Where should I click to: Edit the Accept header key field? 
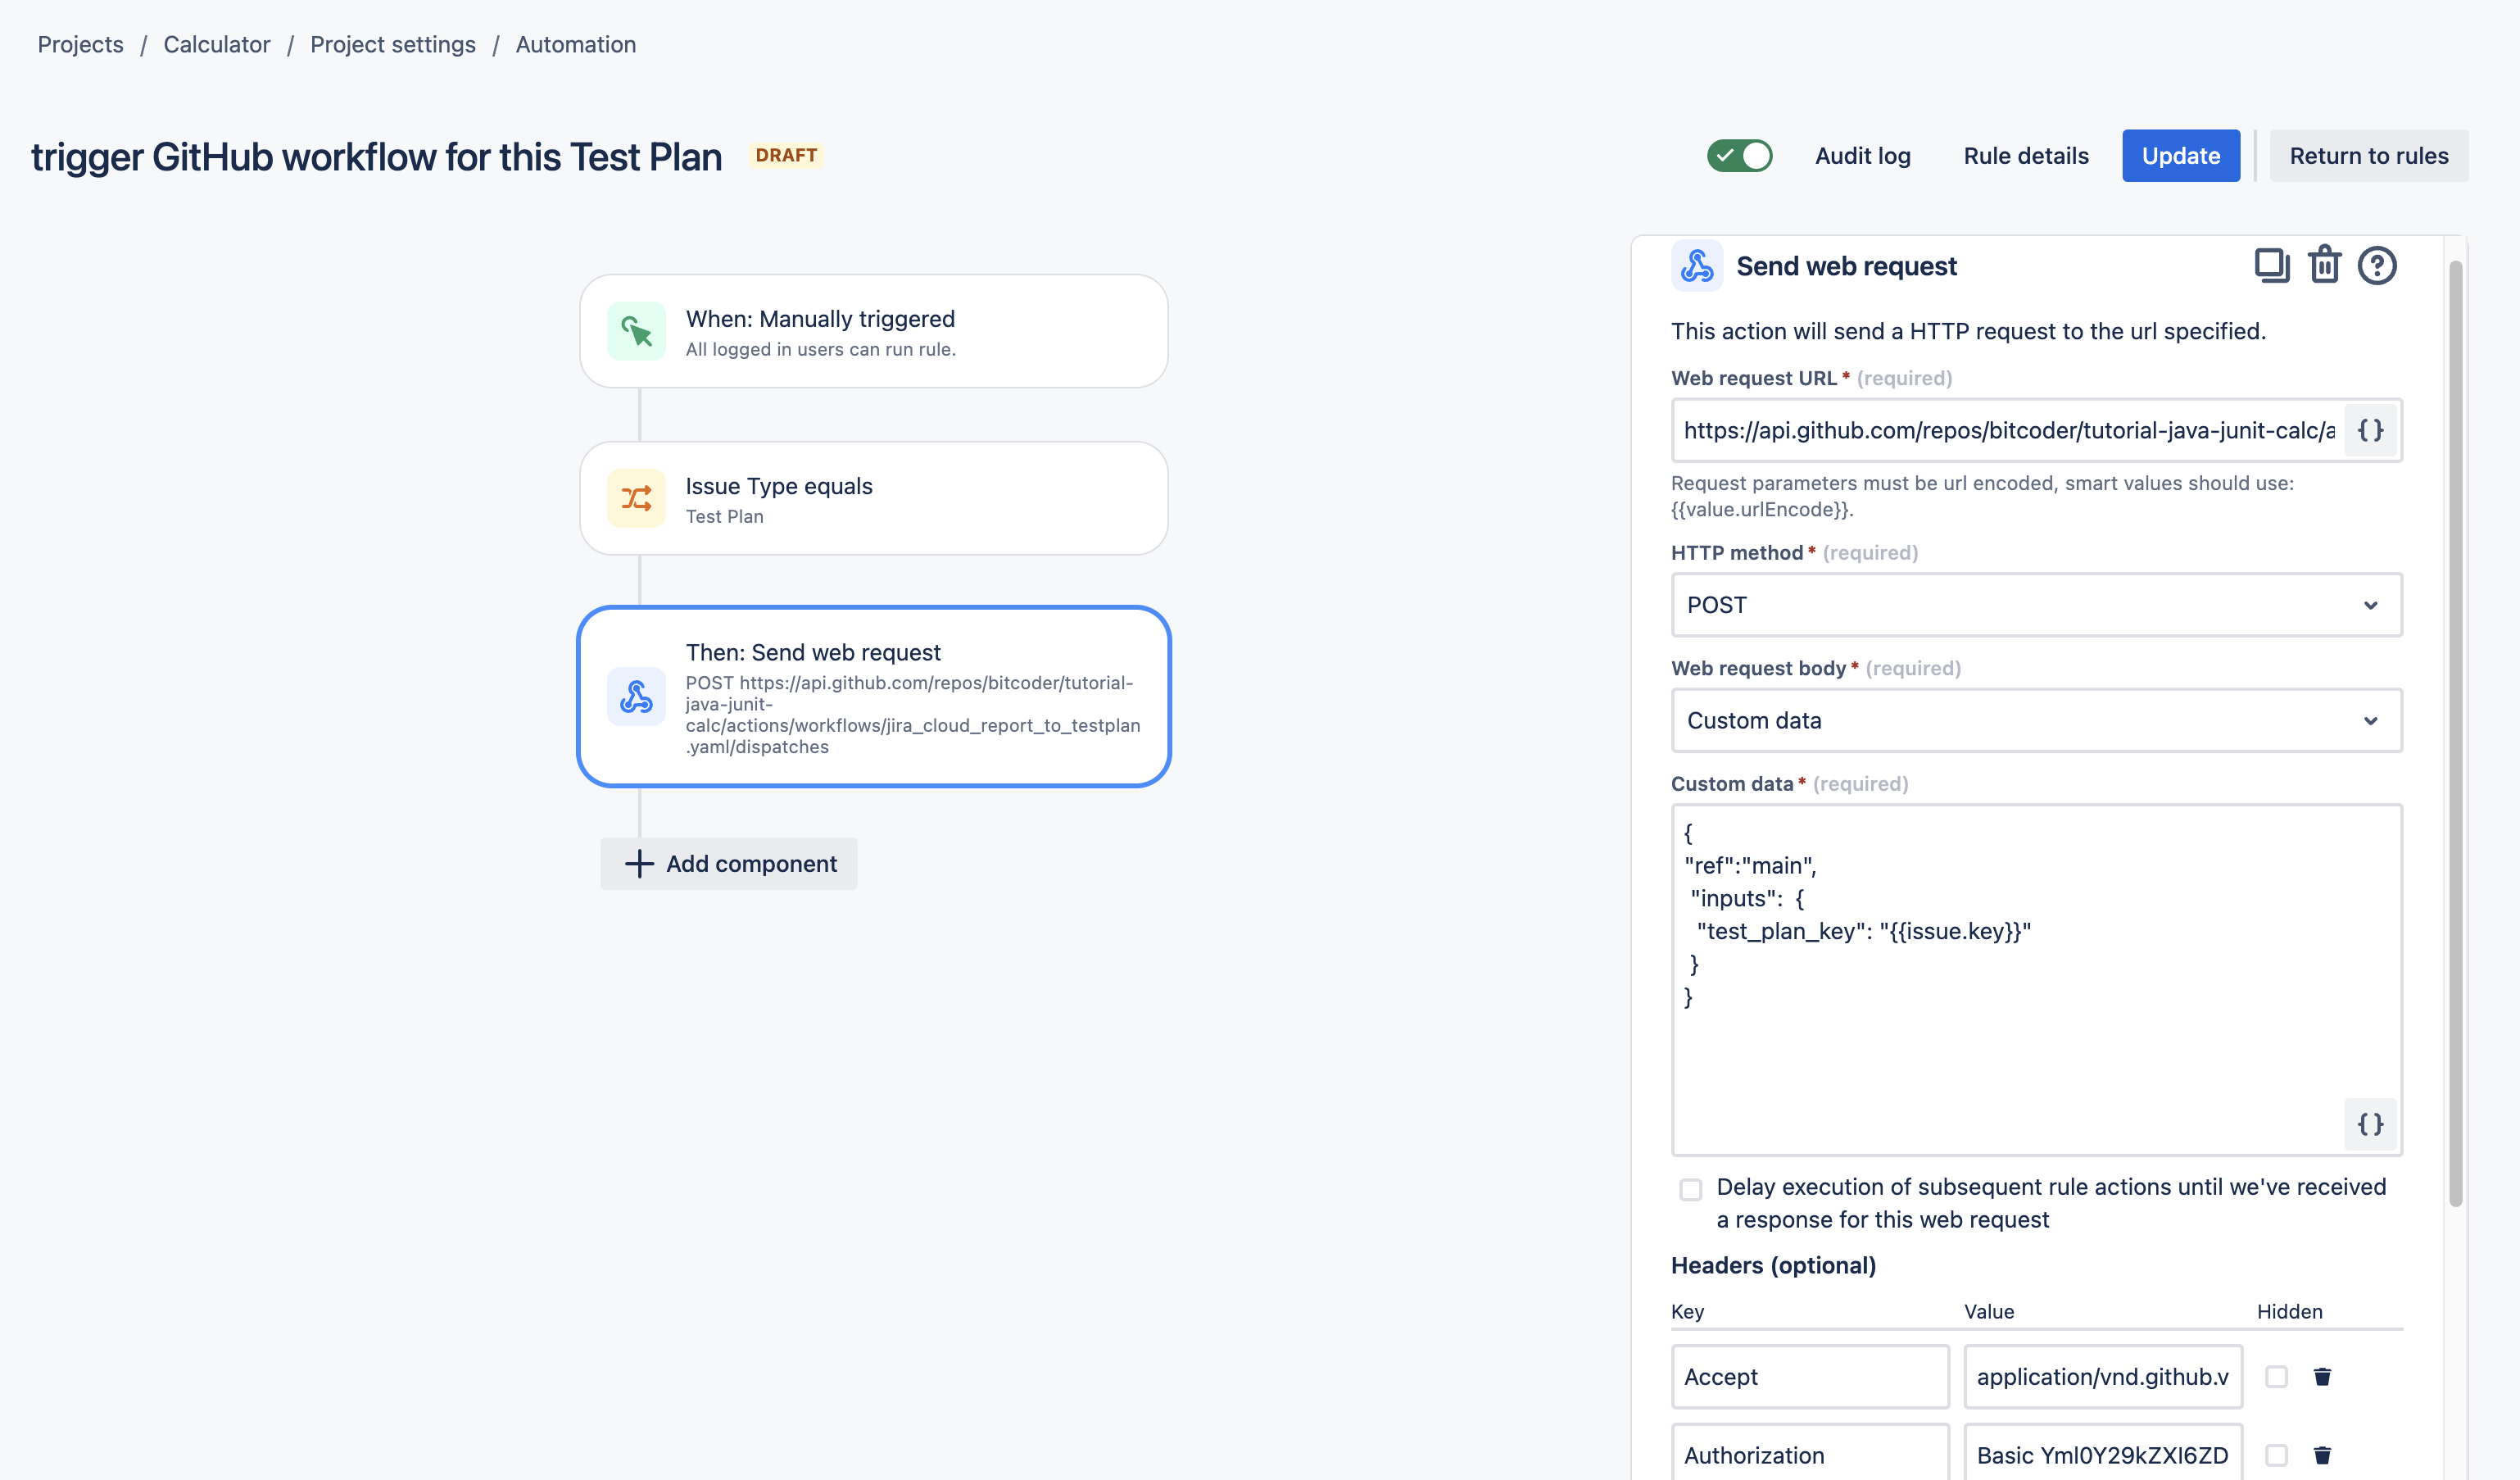1810,1377
